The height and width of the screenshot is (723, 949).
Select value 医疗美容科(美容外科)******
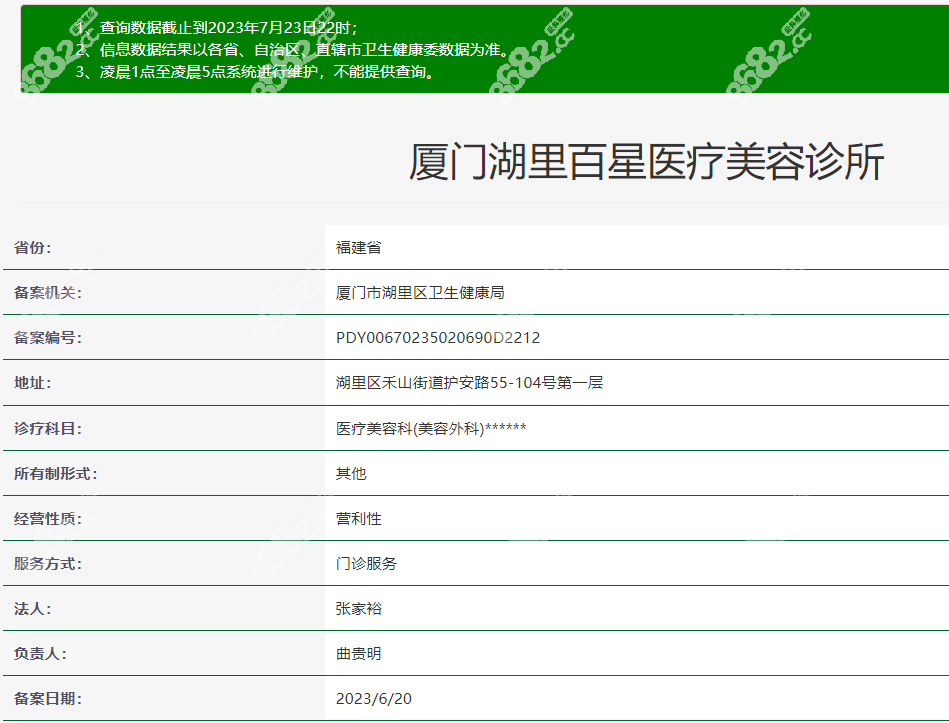pos(431,429)
